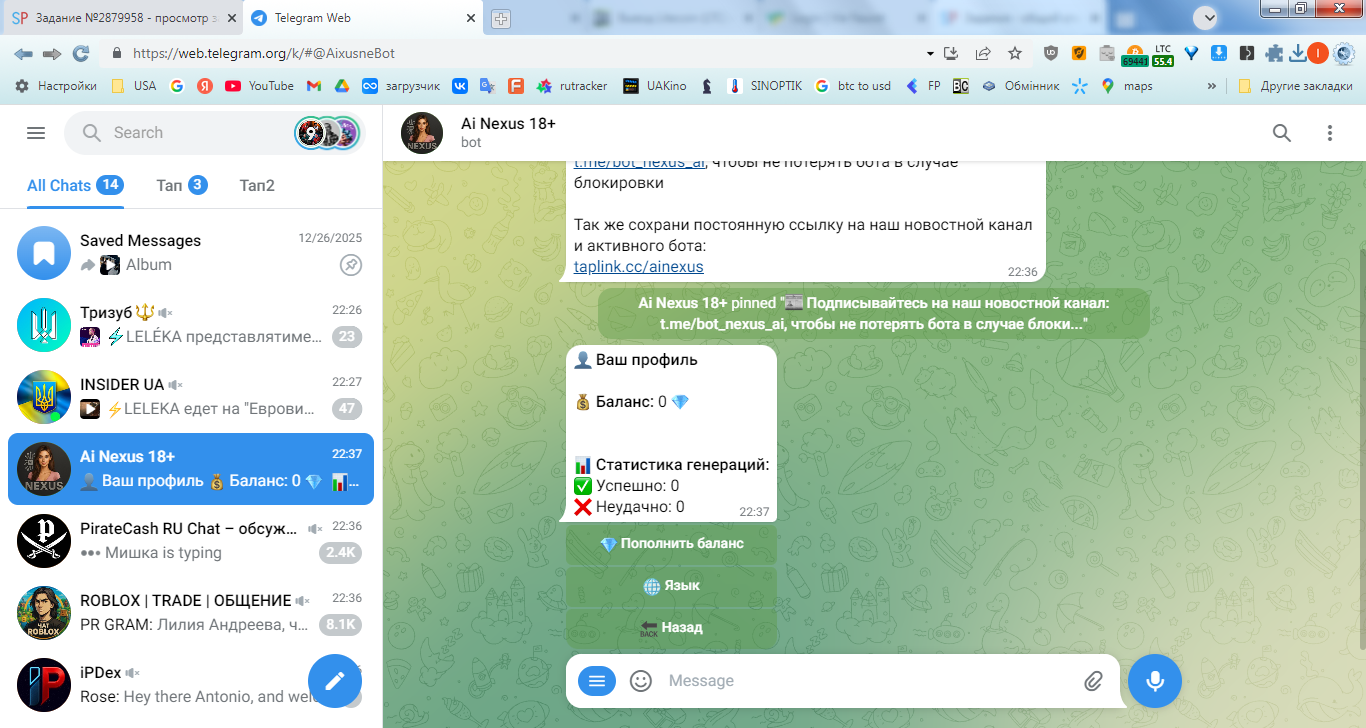Open the YouTube bookmark
The image size is (1366, 728).
point(260,86)
